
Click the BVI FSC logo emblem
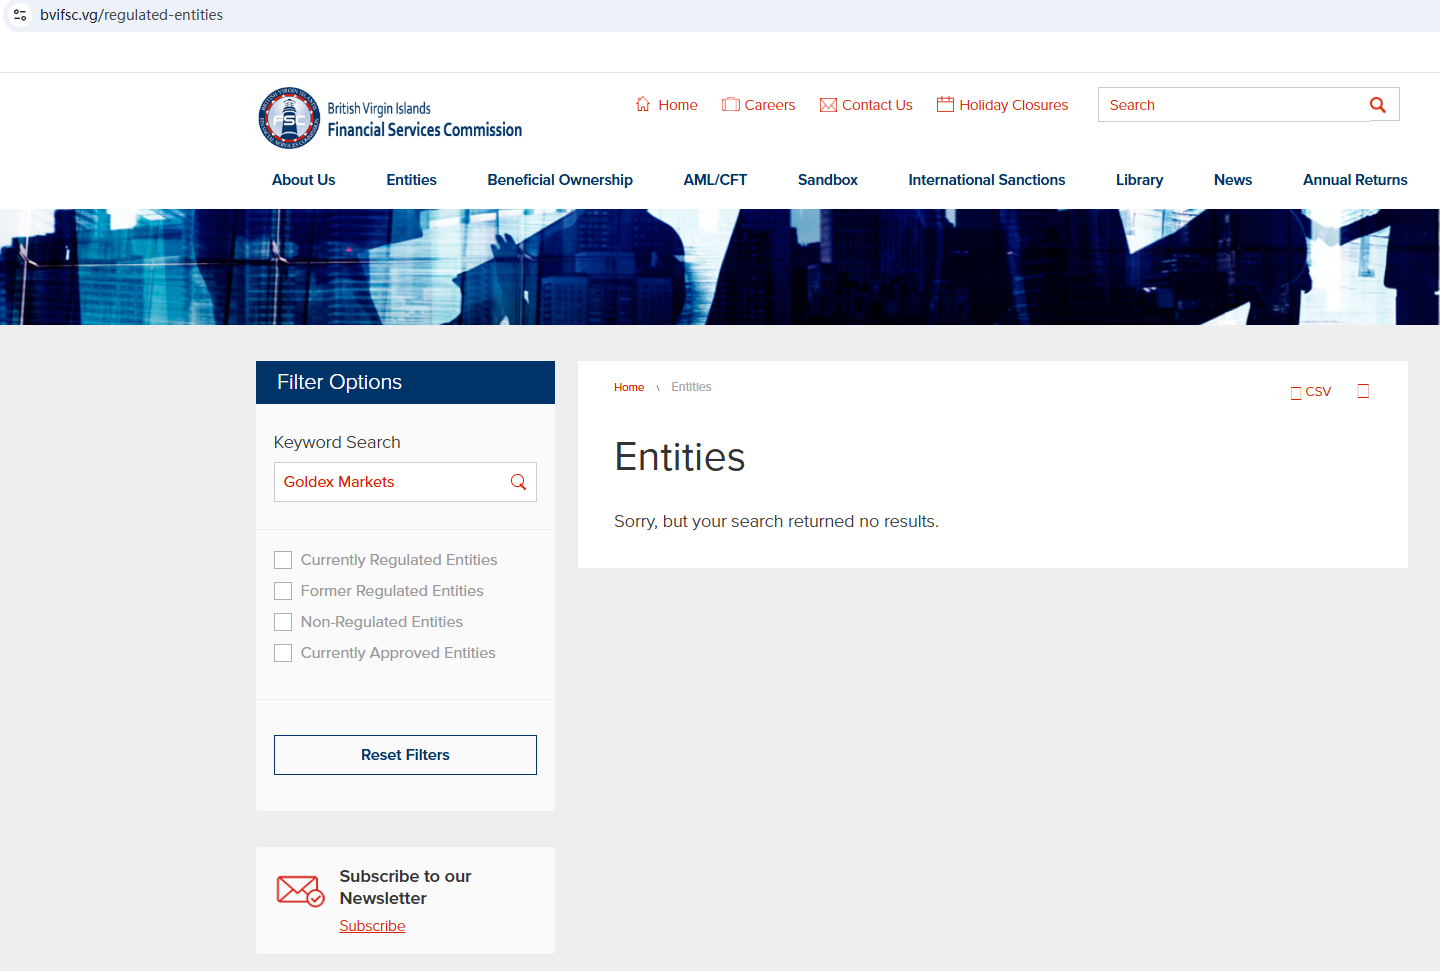click(289, 118)
